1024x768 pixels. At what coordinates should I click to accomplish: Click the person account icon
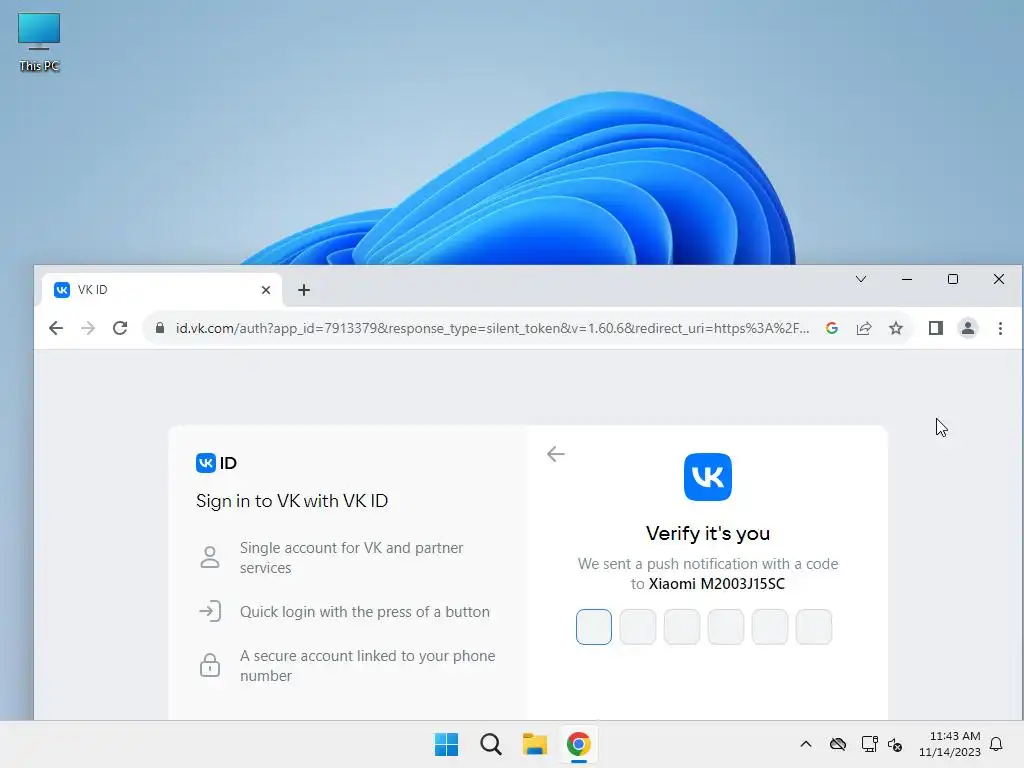[210, 557]
